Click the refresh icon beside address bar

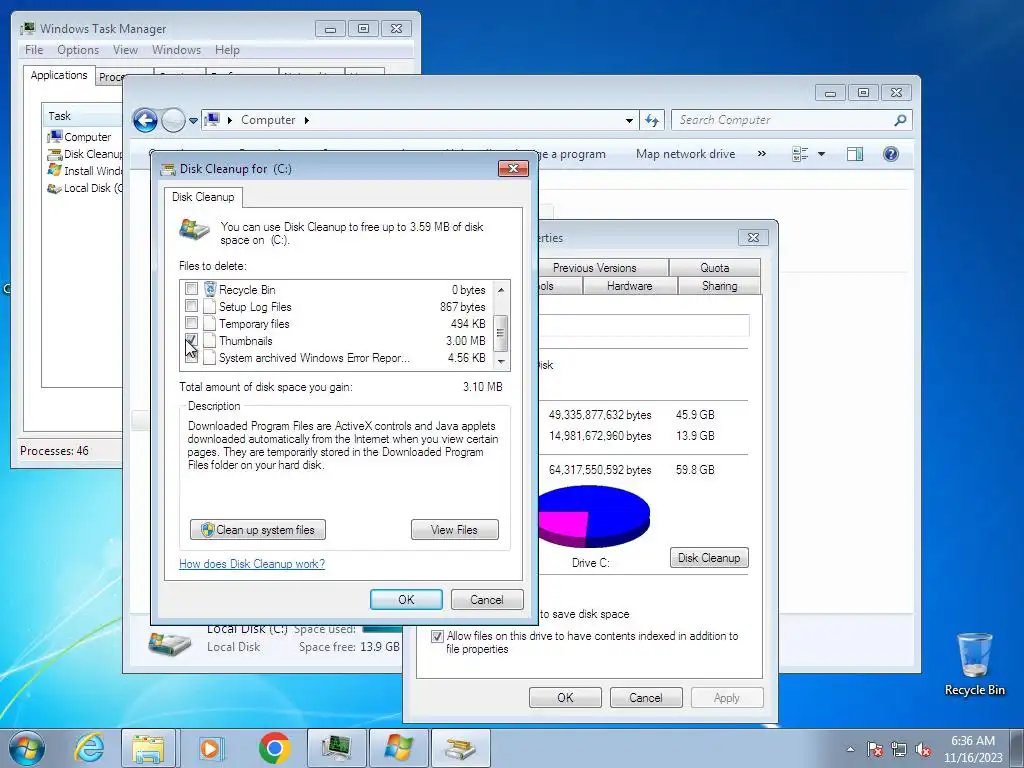[x=652, y=120]
